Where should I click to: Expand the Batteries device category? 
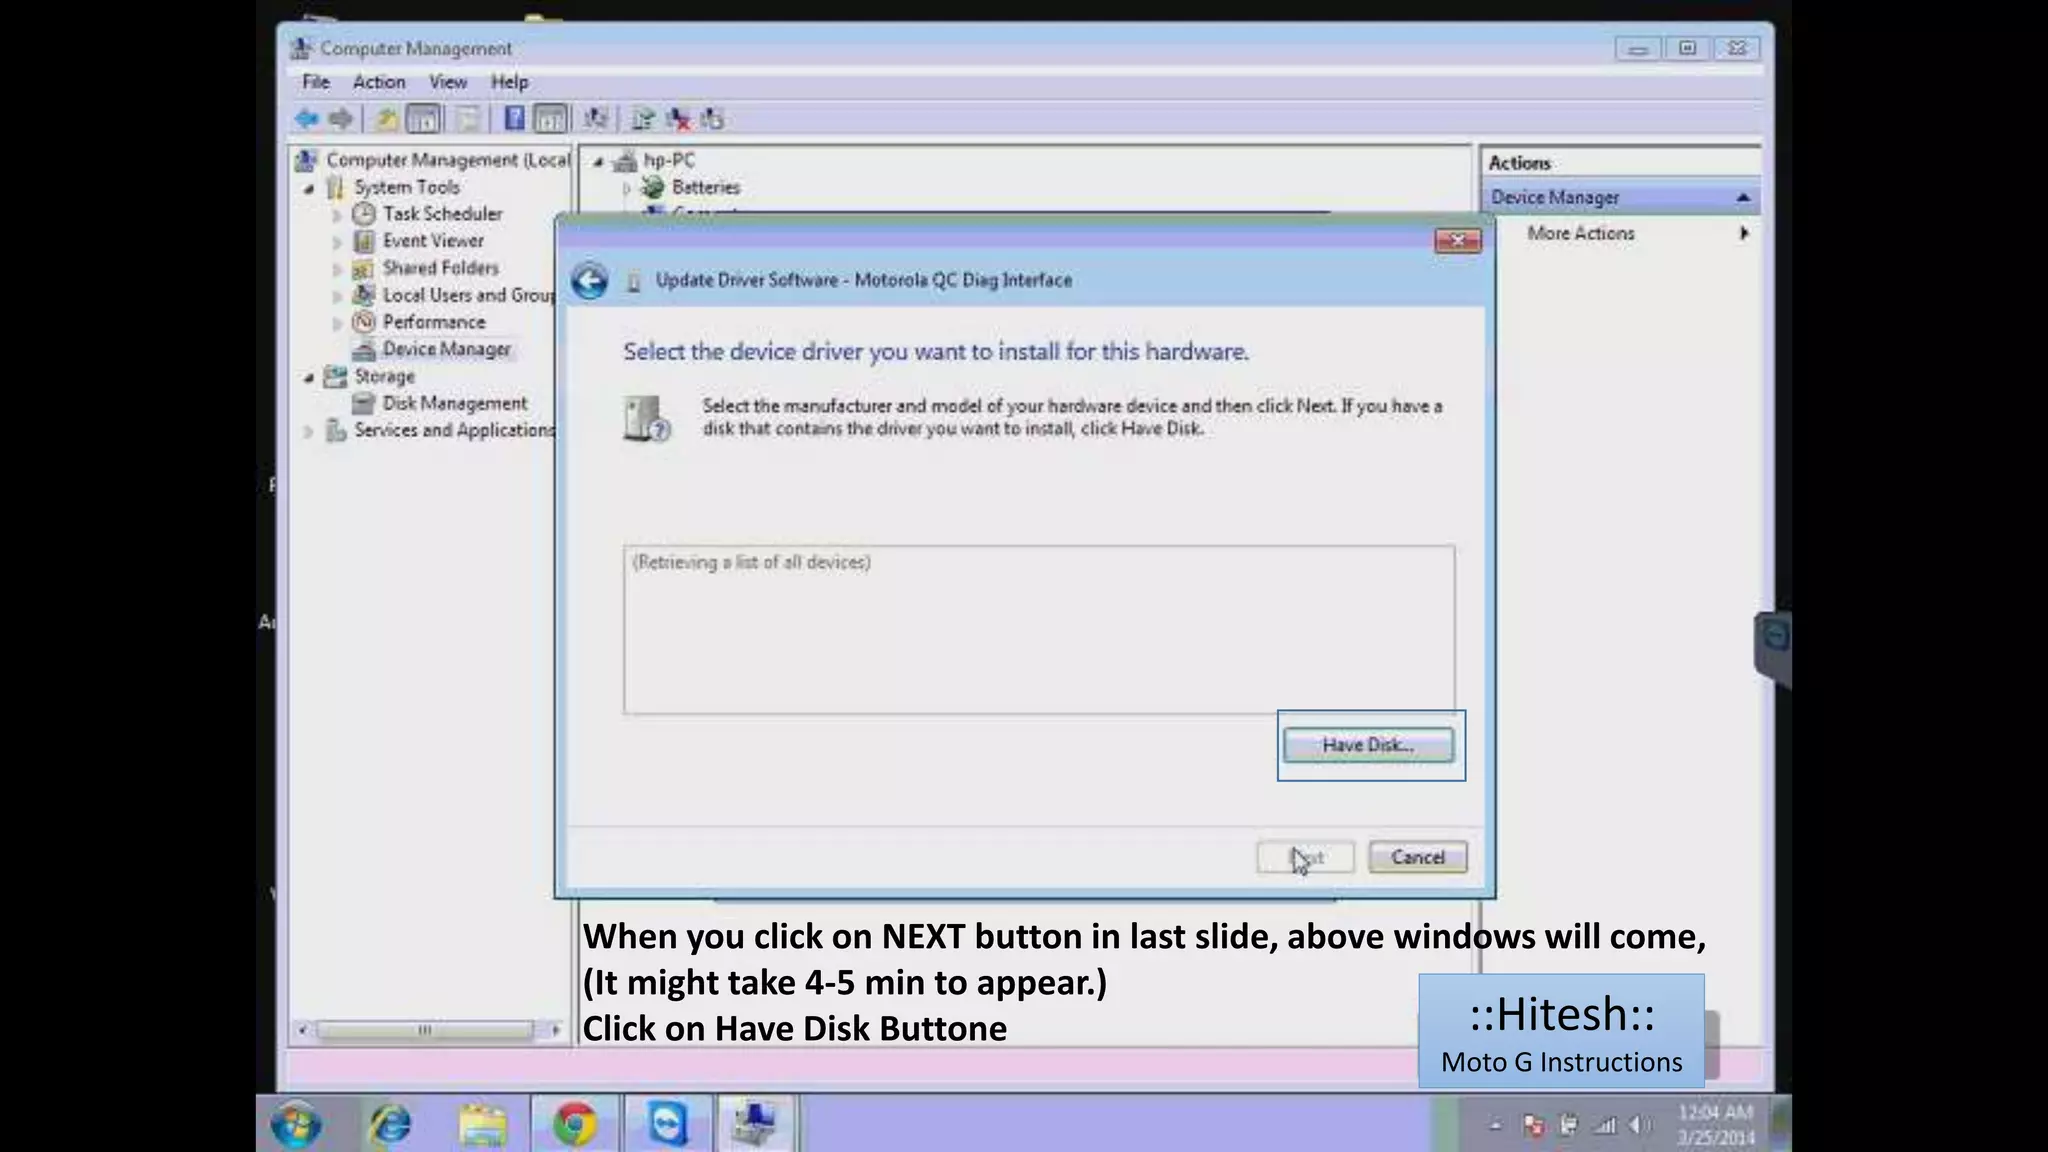pos(626,188)
